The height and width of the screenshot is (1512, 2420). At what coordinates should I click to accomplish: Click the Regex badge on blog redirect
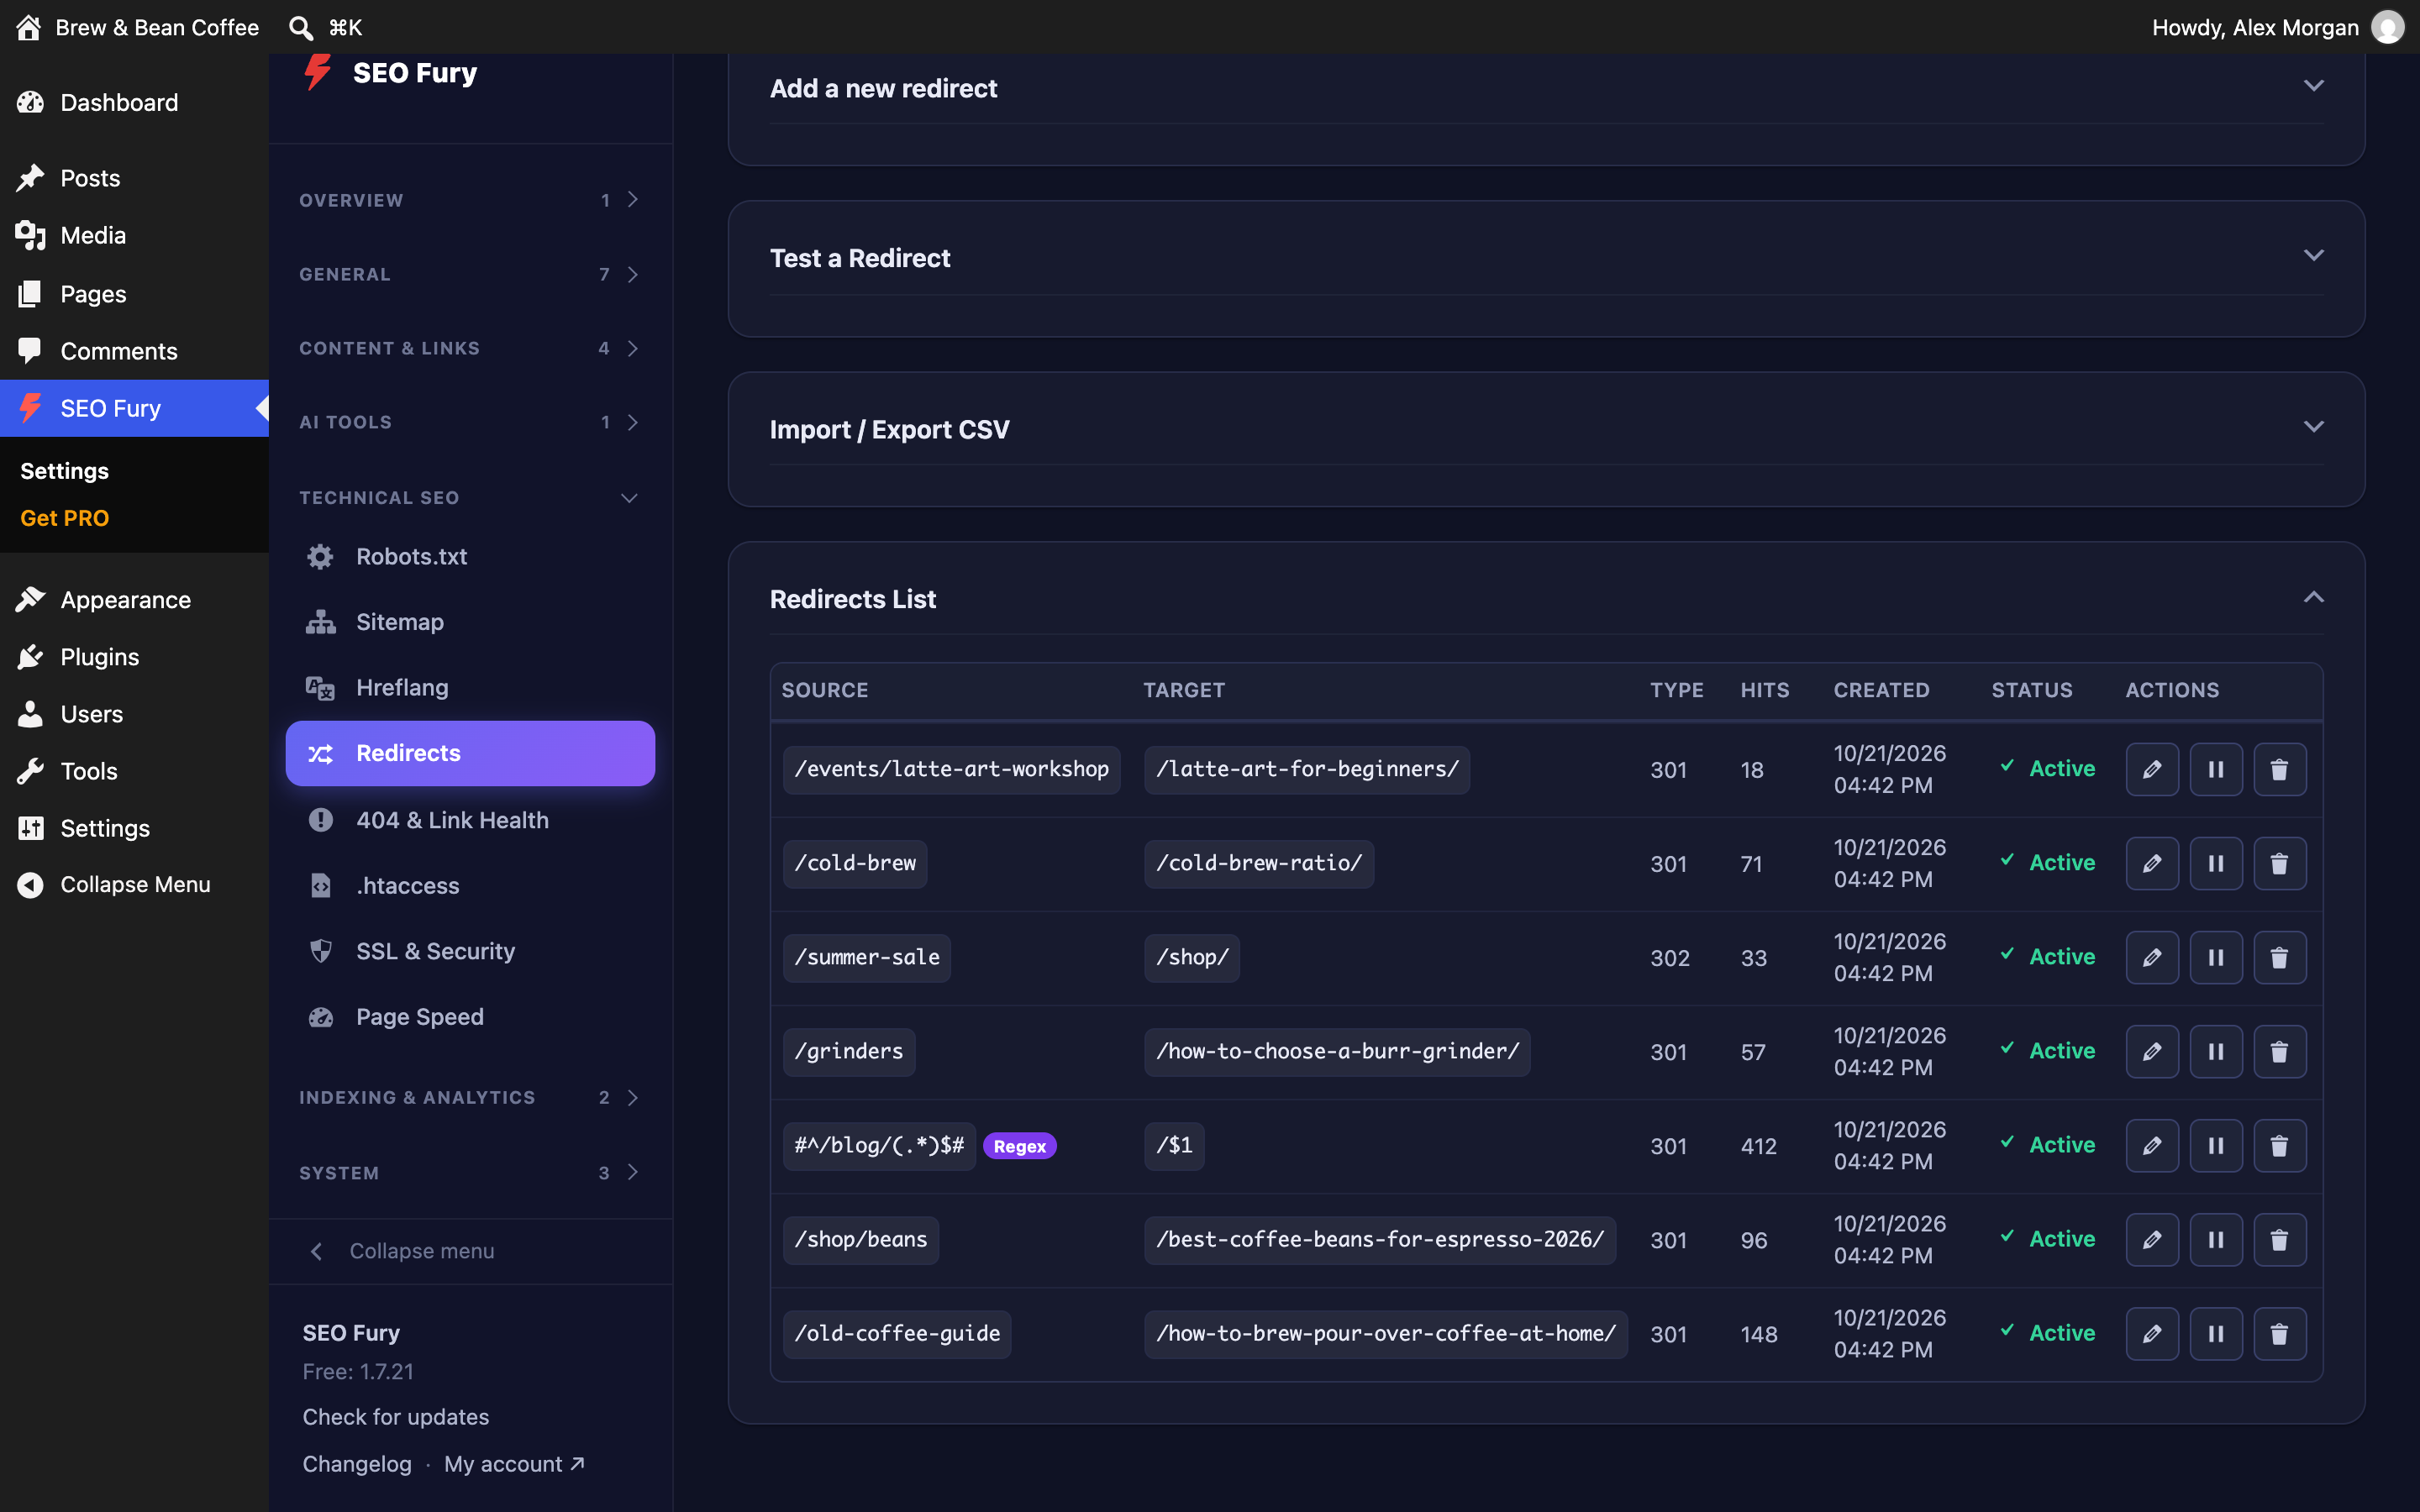1019,1146
